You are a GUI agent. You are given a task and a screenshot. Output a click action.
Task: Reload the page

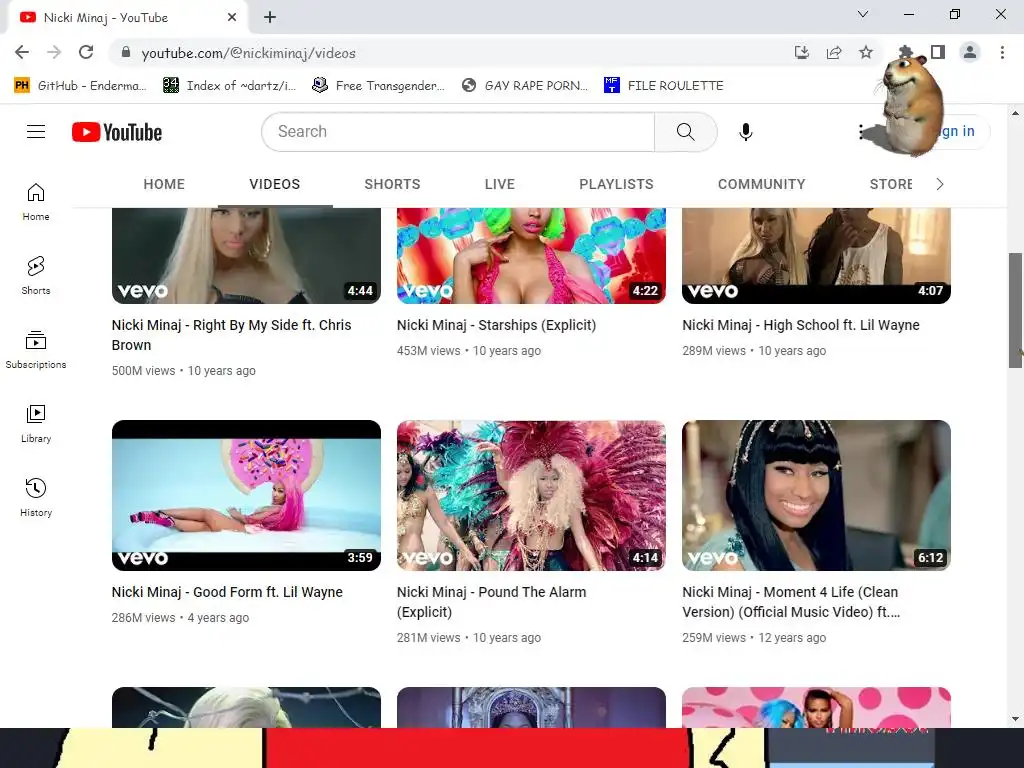coord(86,52)
